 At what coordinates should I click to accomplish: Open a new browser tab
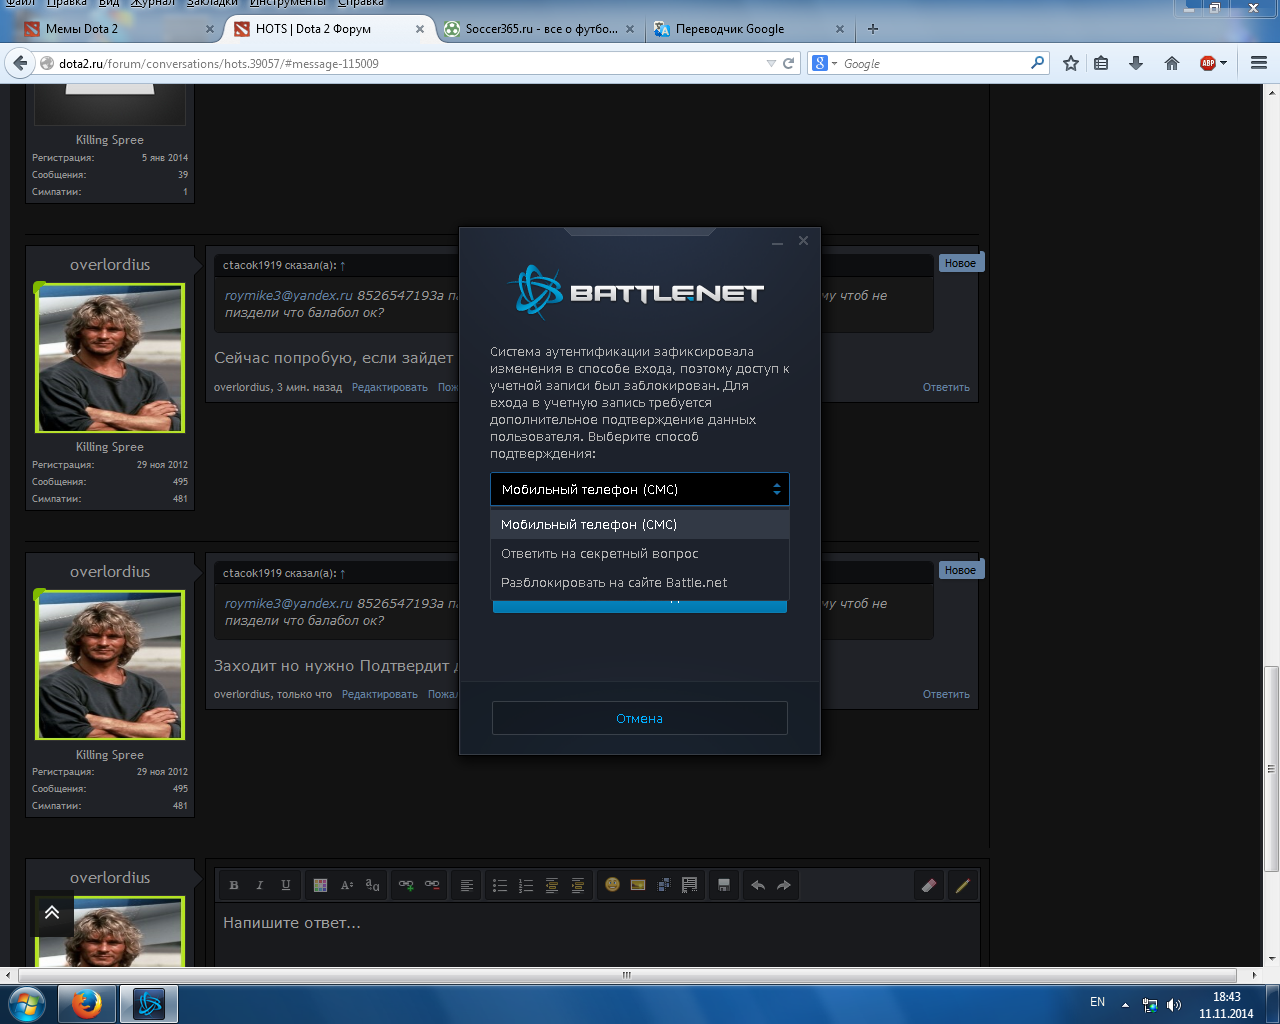tap(873, 29)
